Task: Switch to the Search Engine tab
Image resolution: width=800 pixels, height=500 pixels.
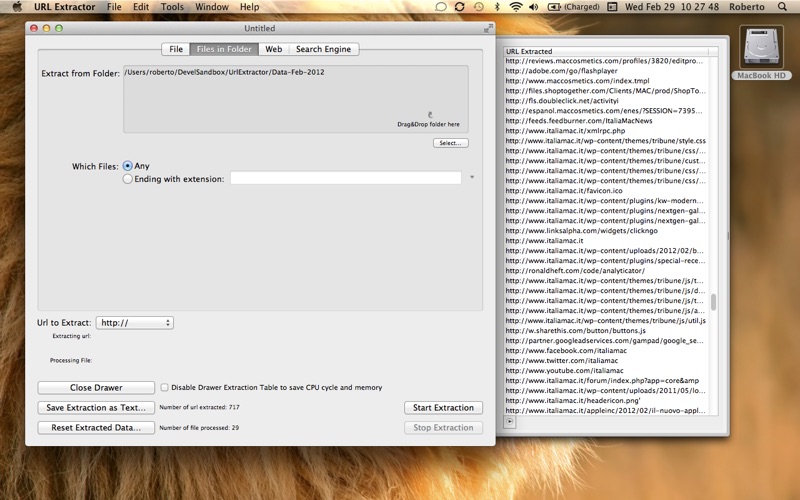Action: coord(323,48)
